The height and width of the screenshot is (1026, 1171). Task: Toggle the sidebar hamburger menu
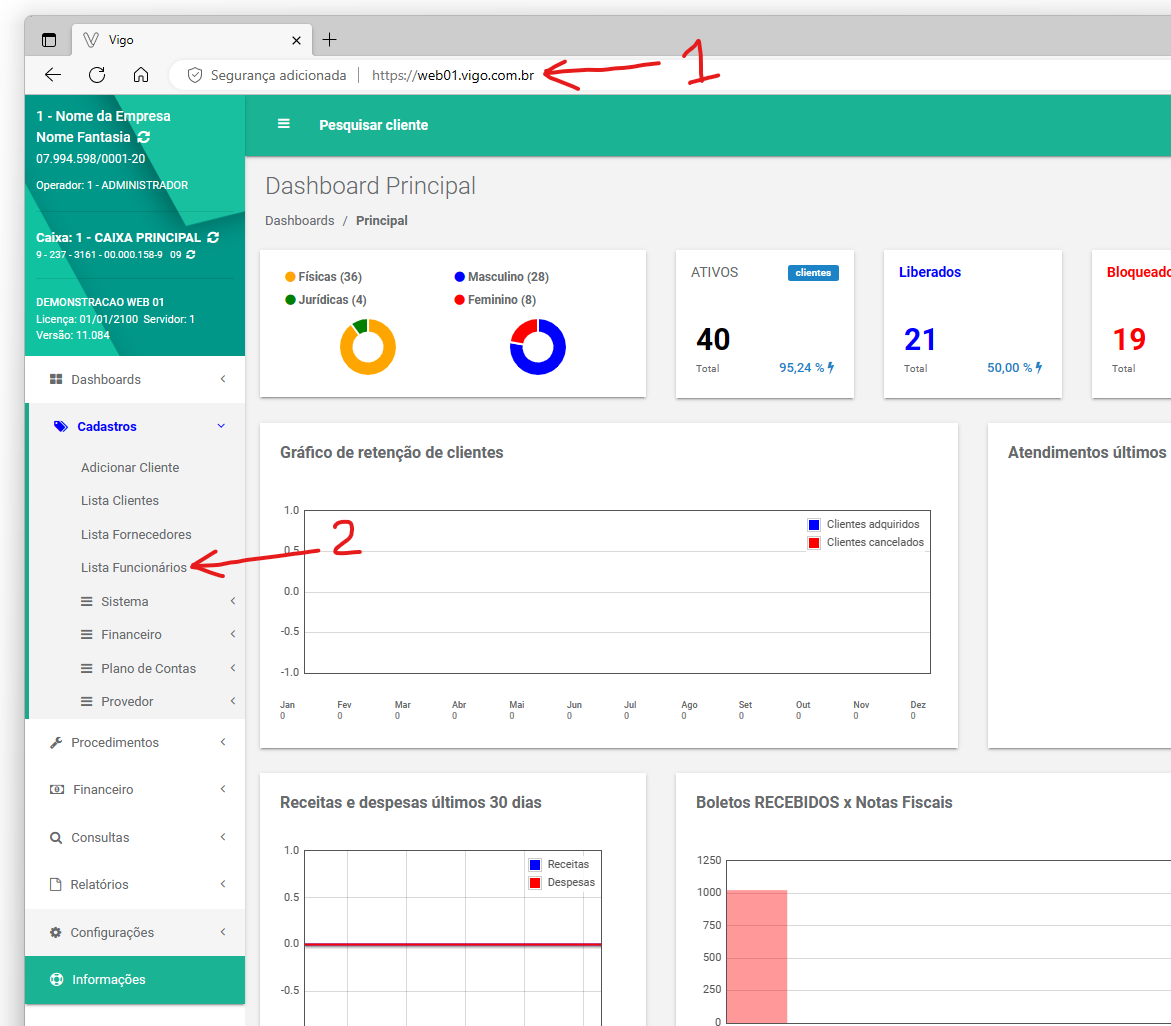284,124
